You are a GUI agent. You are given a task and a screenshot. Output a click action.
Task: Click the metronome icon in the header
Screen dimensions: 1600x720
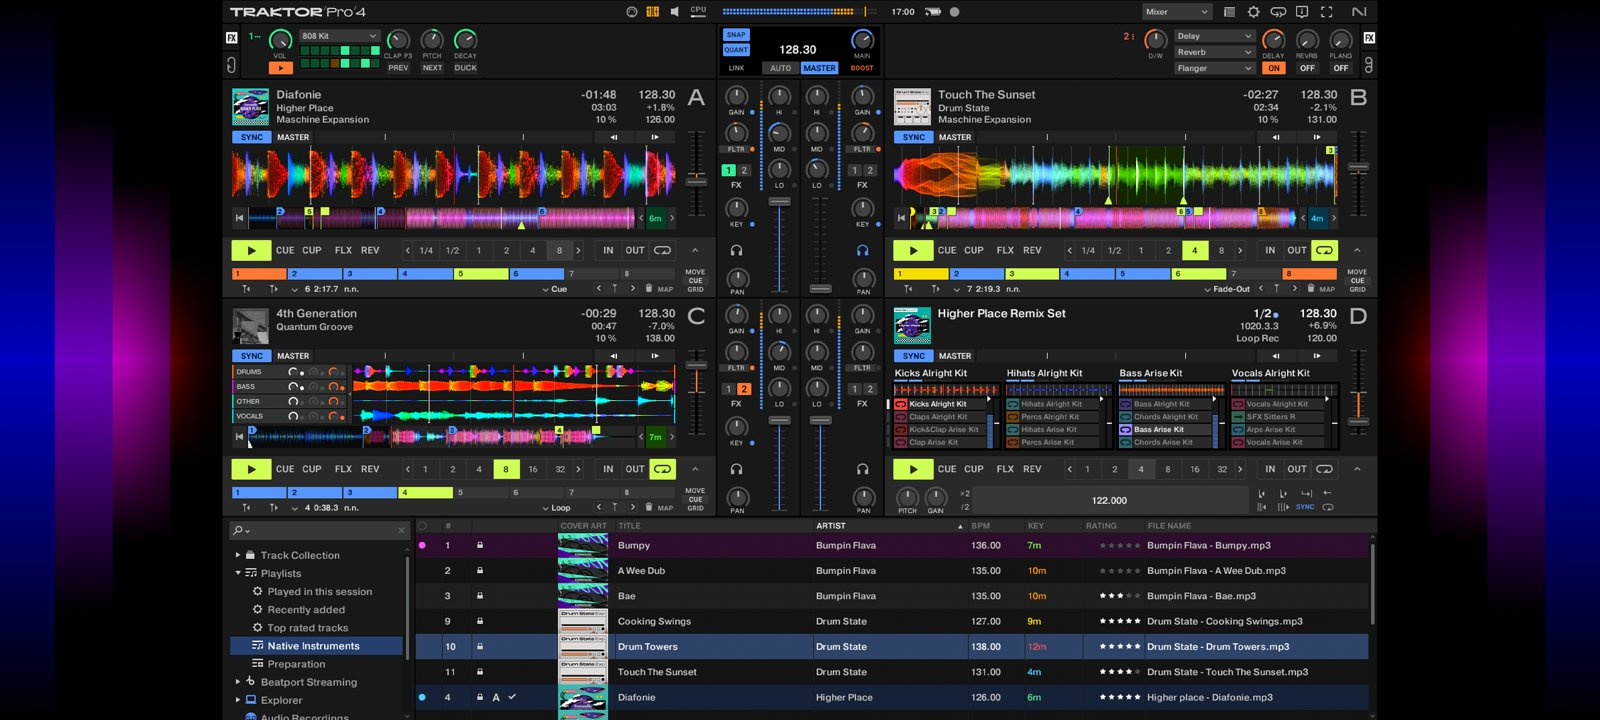[632, 12]
